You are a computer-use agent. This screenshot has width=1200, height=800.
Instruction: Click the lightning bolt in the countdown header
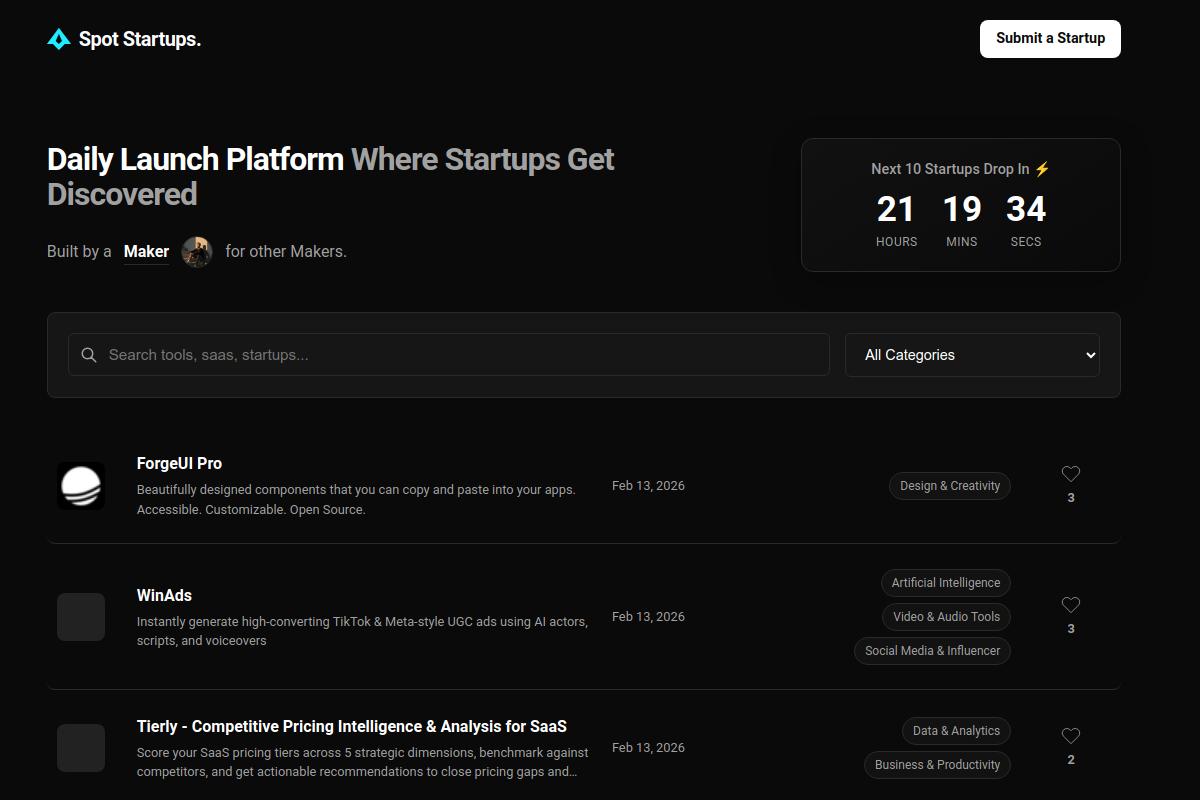(x=1041, y=168)
